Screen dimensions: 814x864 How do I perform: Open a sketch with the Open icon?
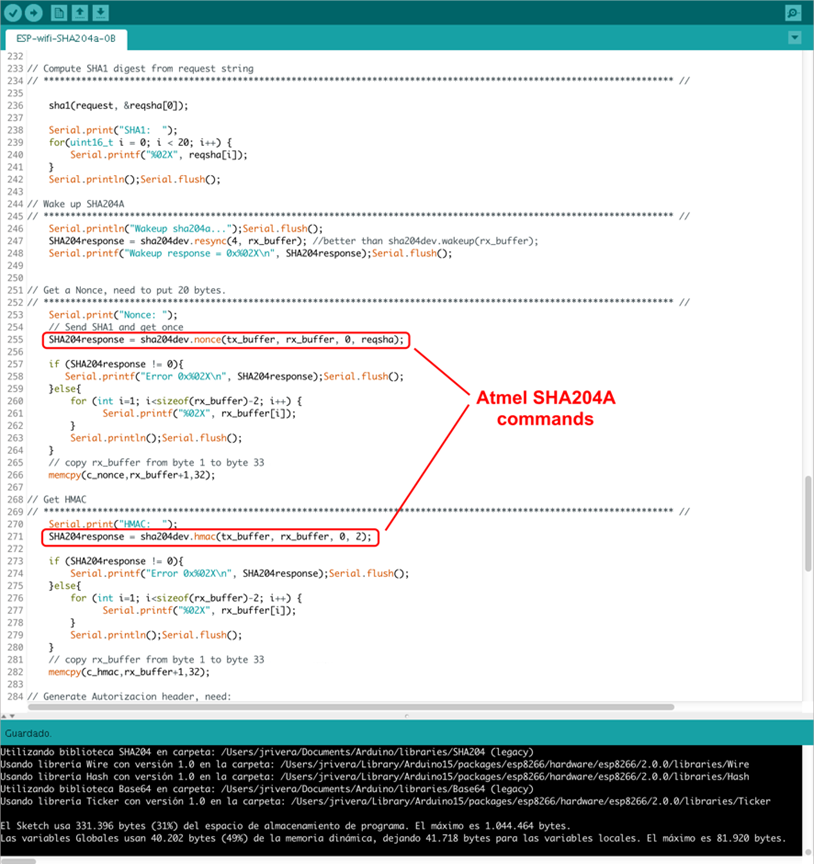pos(80,13)
